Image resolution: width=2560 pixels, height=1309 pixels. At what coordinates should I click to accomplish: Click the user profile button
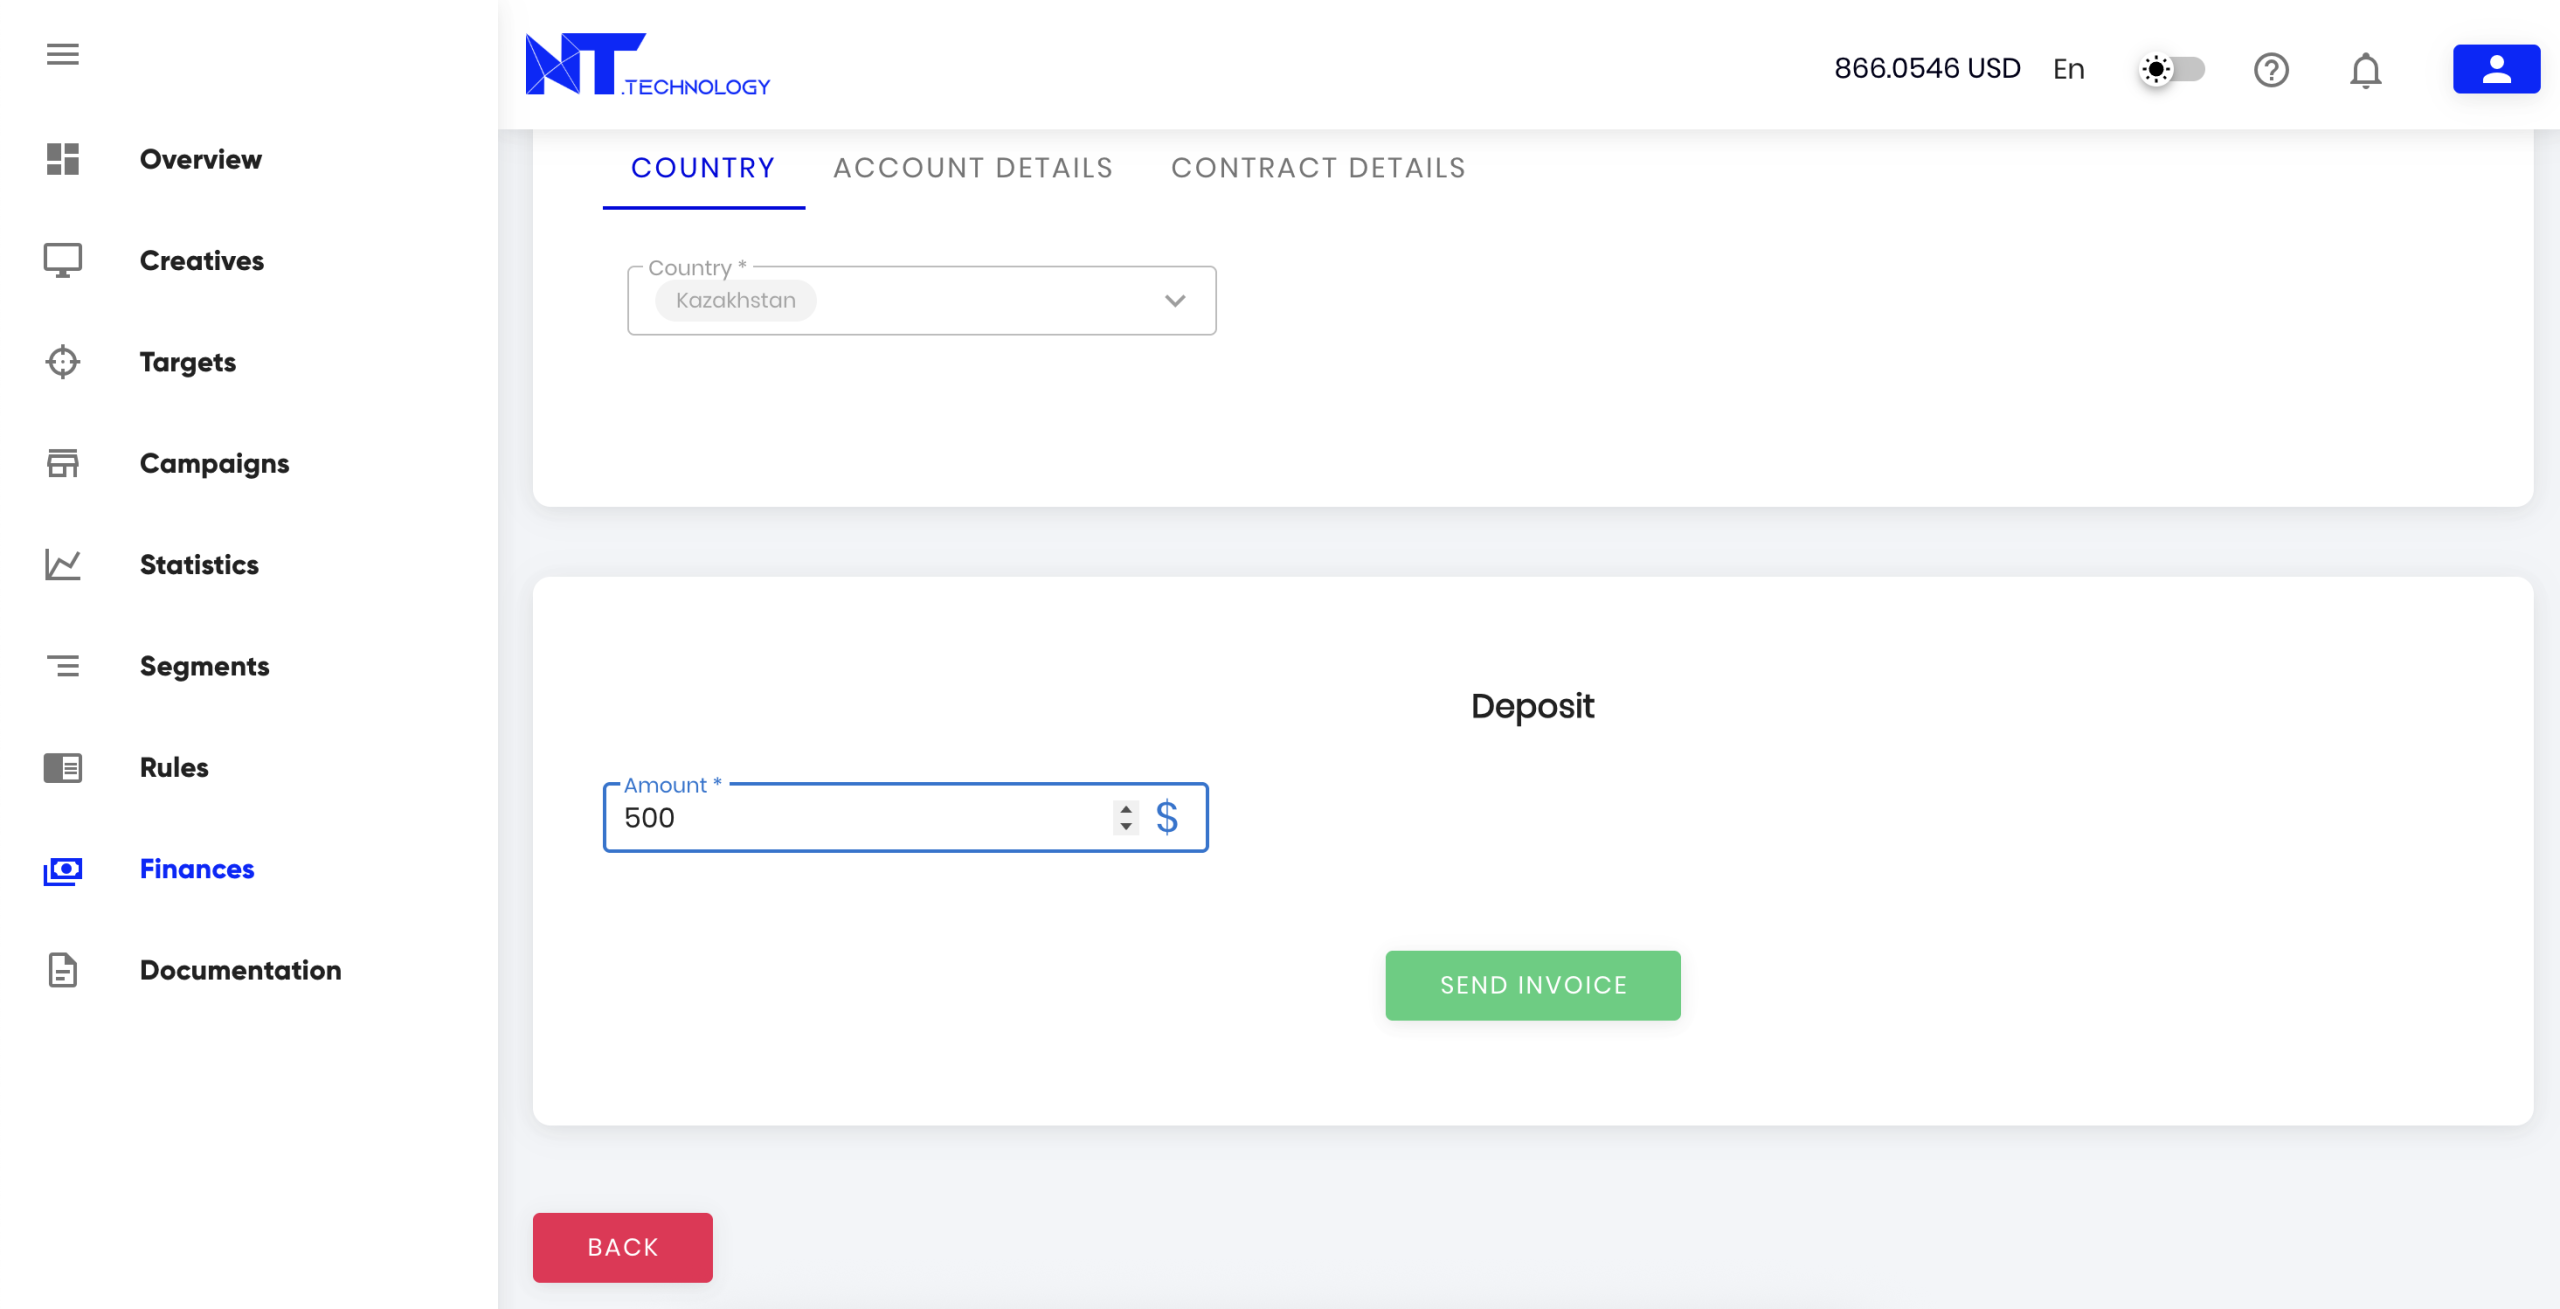(x=2496, y=69)
